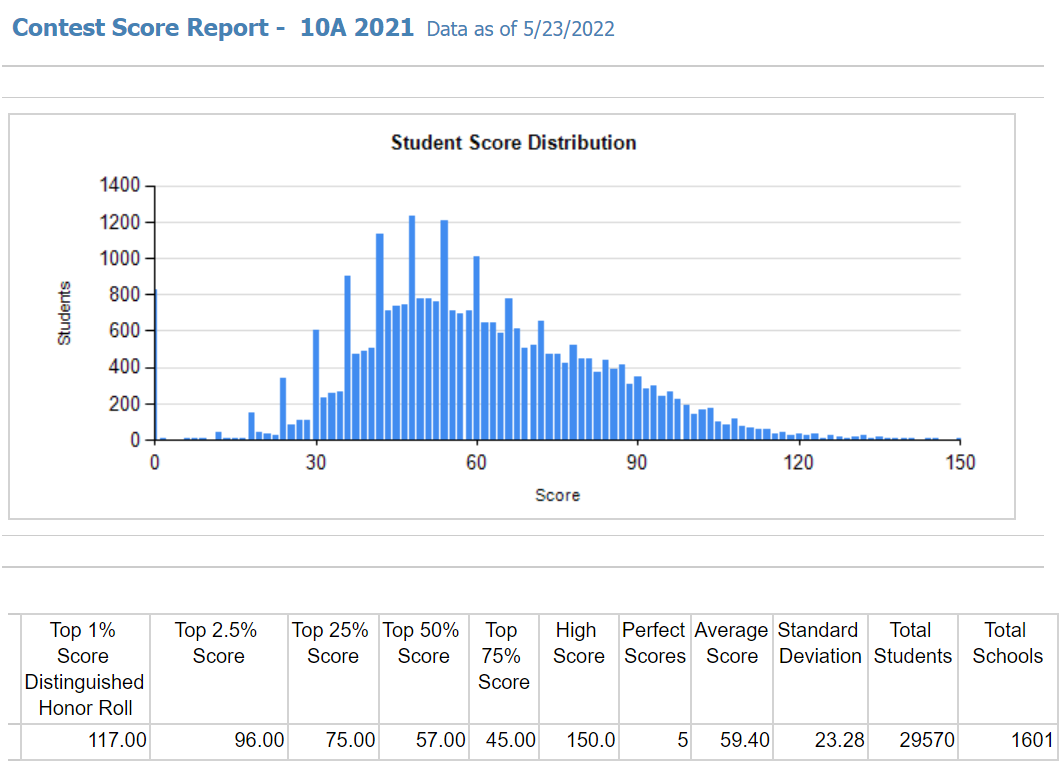Screen dimensions: 1059x762
Task: Click the 90 x-axis tick label
Action: (637, 462)
